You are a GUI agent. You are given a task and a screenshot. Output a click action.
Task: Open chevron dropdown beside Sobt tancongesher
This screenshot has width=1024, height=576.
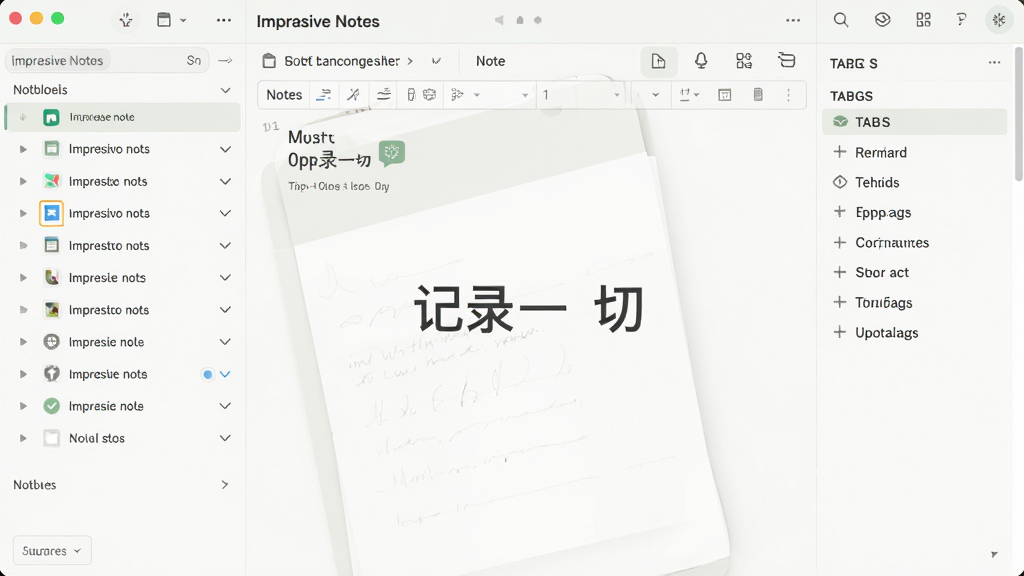click(436, 61)
